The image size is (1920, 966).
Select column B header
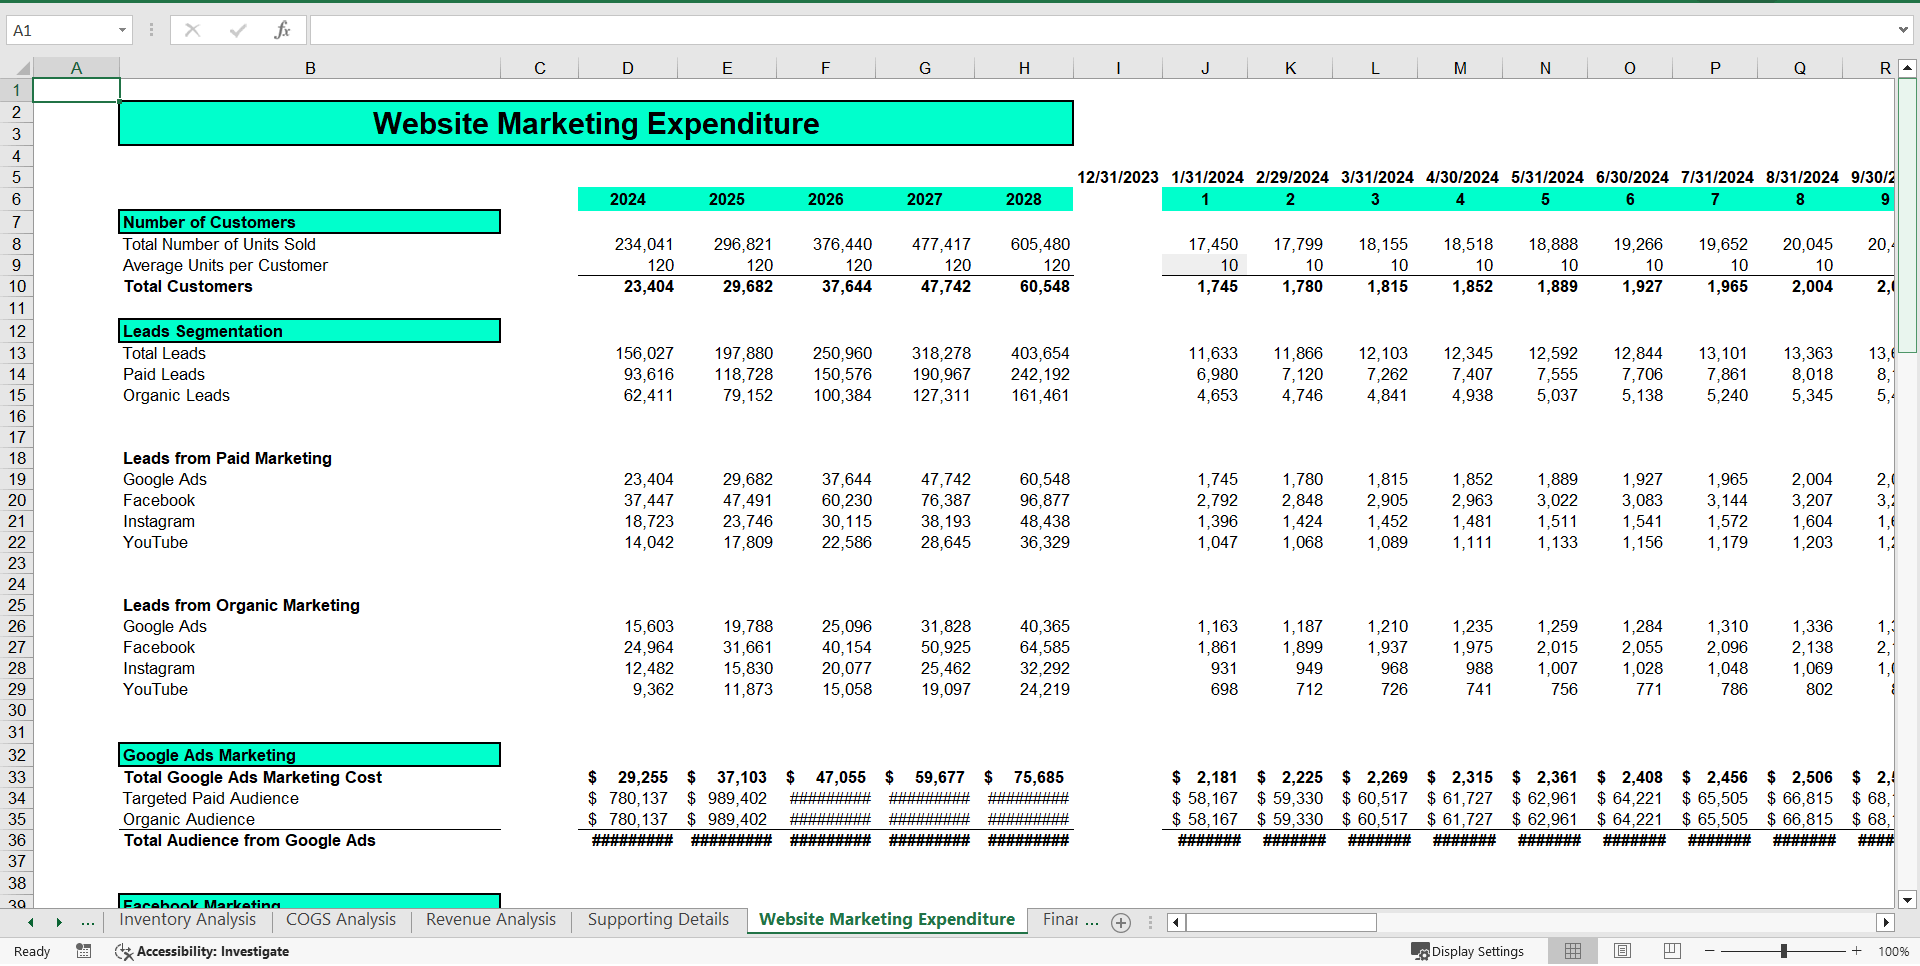[x=310, y=68]
